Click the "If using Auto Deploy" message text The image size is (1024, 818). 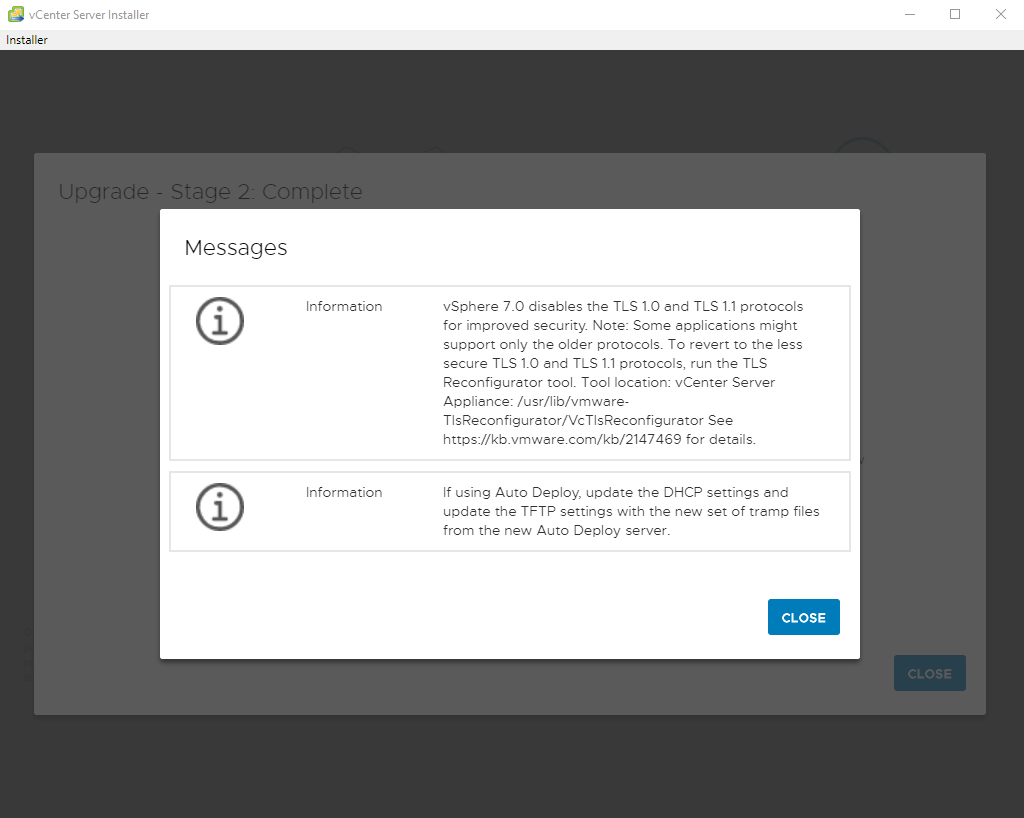pyautogui.click(x=631, y=511)
